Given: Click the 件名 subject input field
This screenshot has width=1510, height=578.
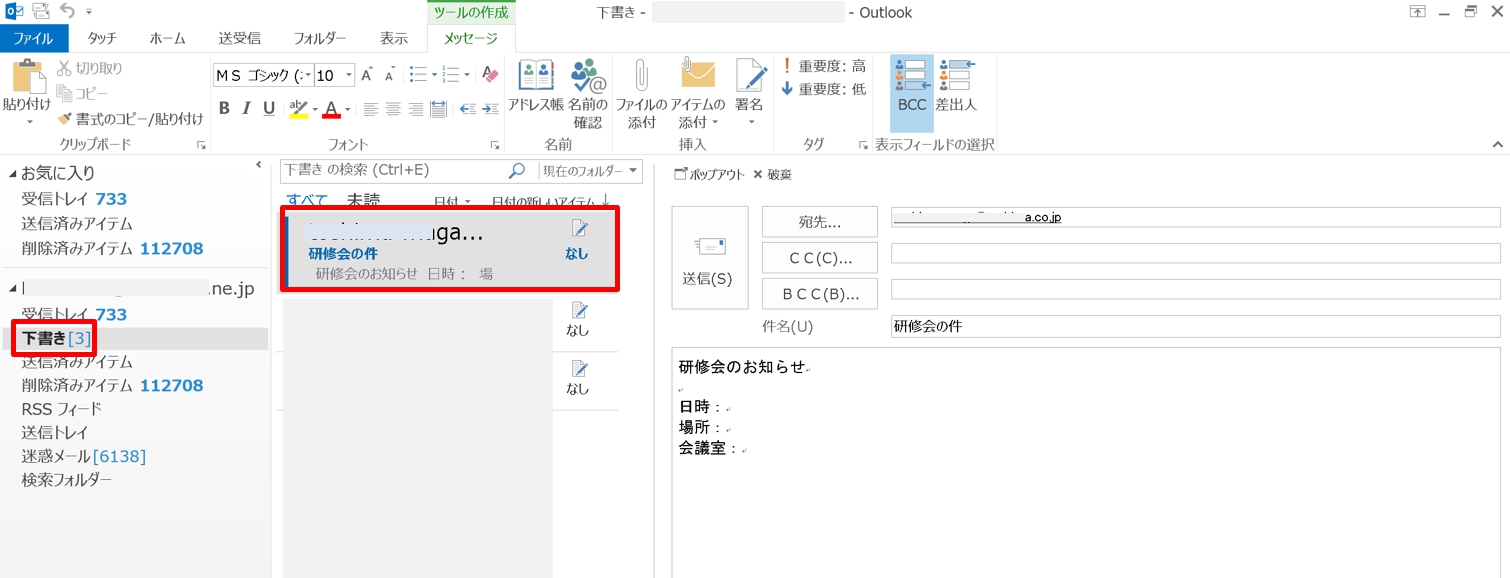Looking at the screenshot, I should click(x=1194, y=327).
